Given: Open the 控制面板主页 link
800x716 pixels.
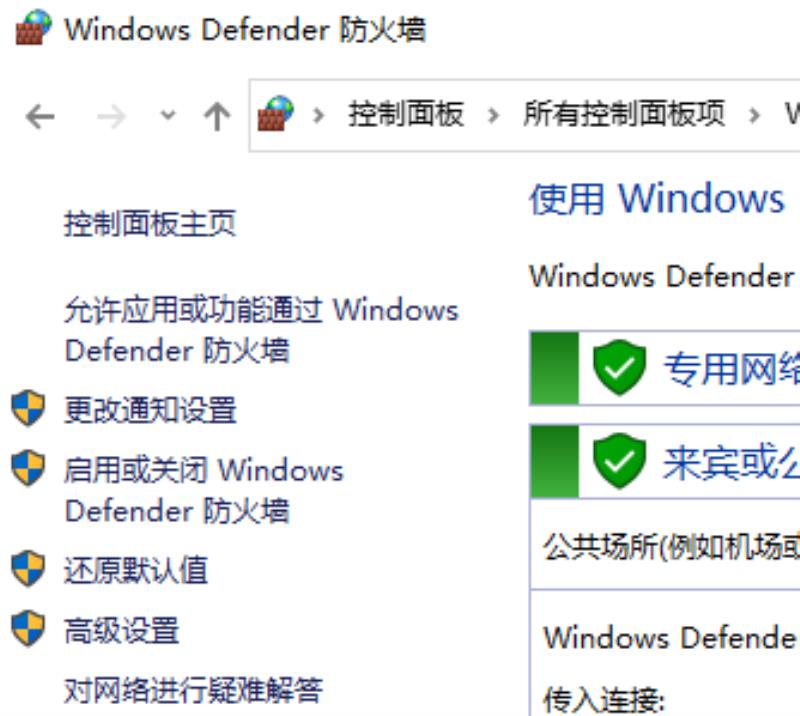Looking at the screenshot, I should pos(150,223).
